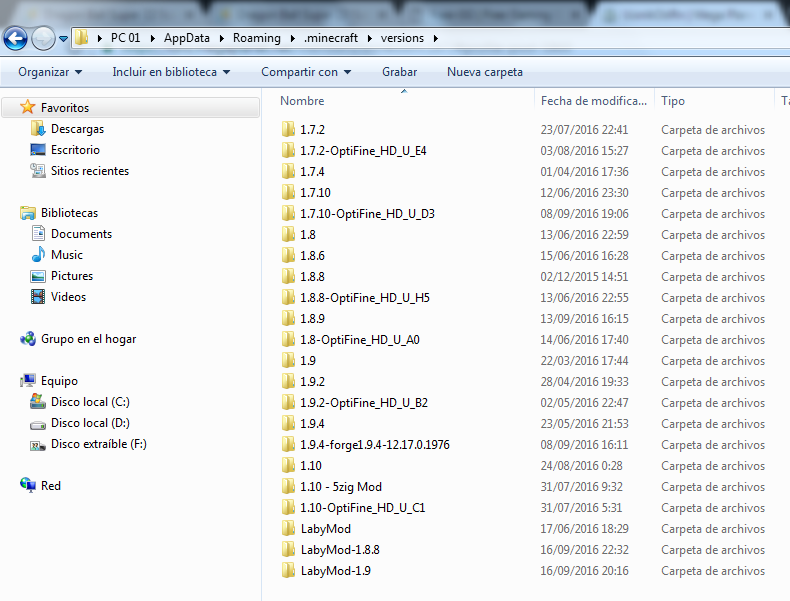Click the folder icon of 1.8
This screenshot has width=790, height=601.
(288, 235)
